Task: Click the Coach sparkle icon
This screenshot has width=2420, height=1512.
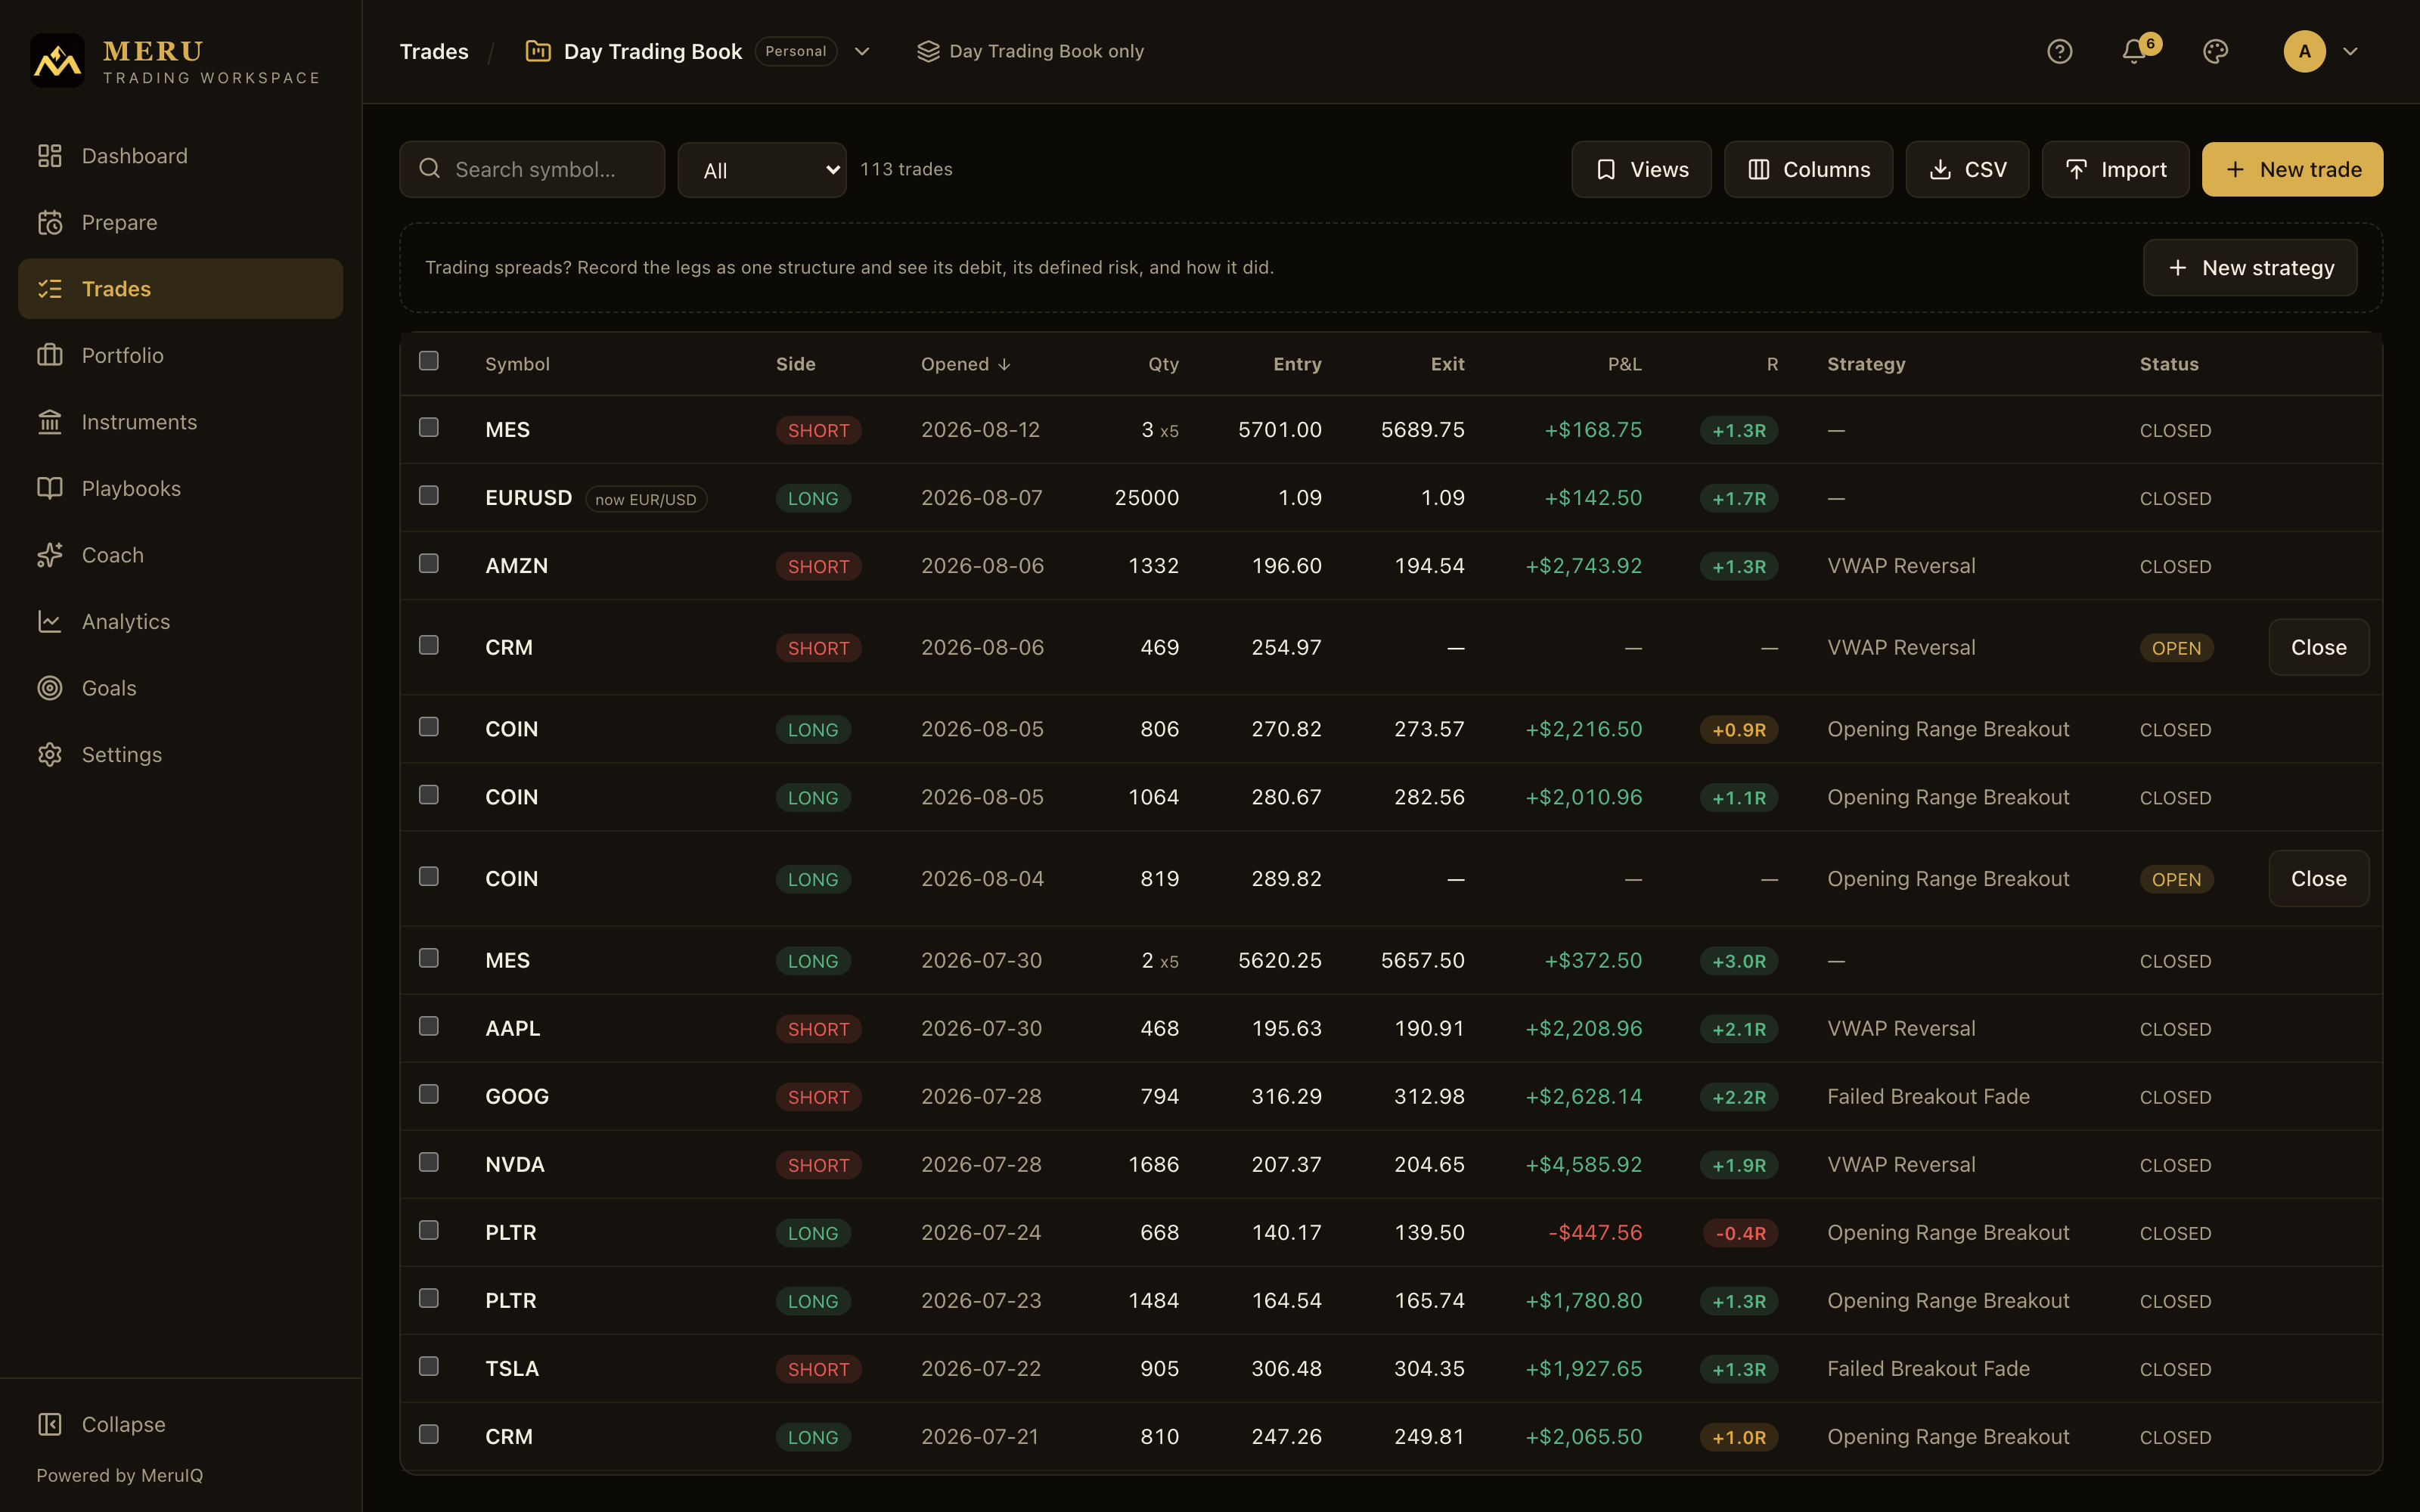Action: coord(50,555)
